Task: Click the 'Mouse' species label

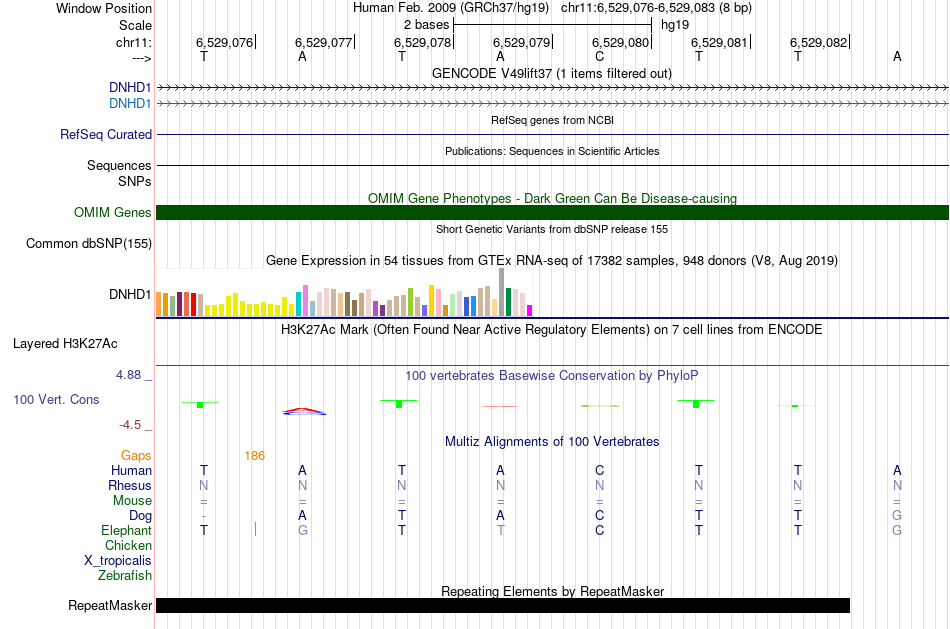Action: click(x=132, y=501)
